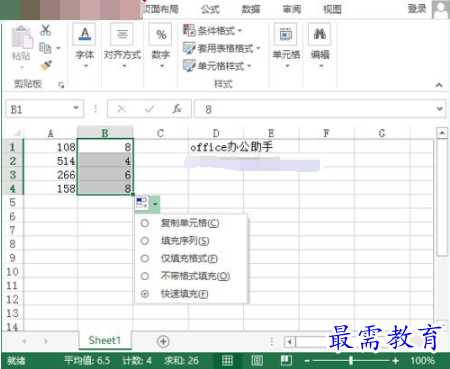Collapse the ribbon with up chevron
Image resolution: width=450 pixels, height=369 pixels.
coord(439,85)
